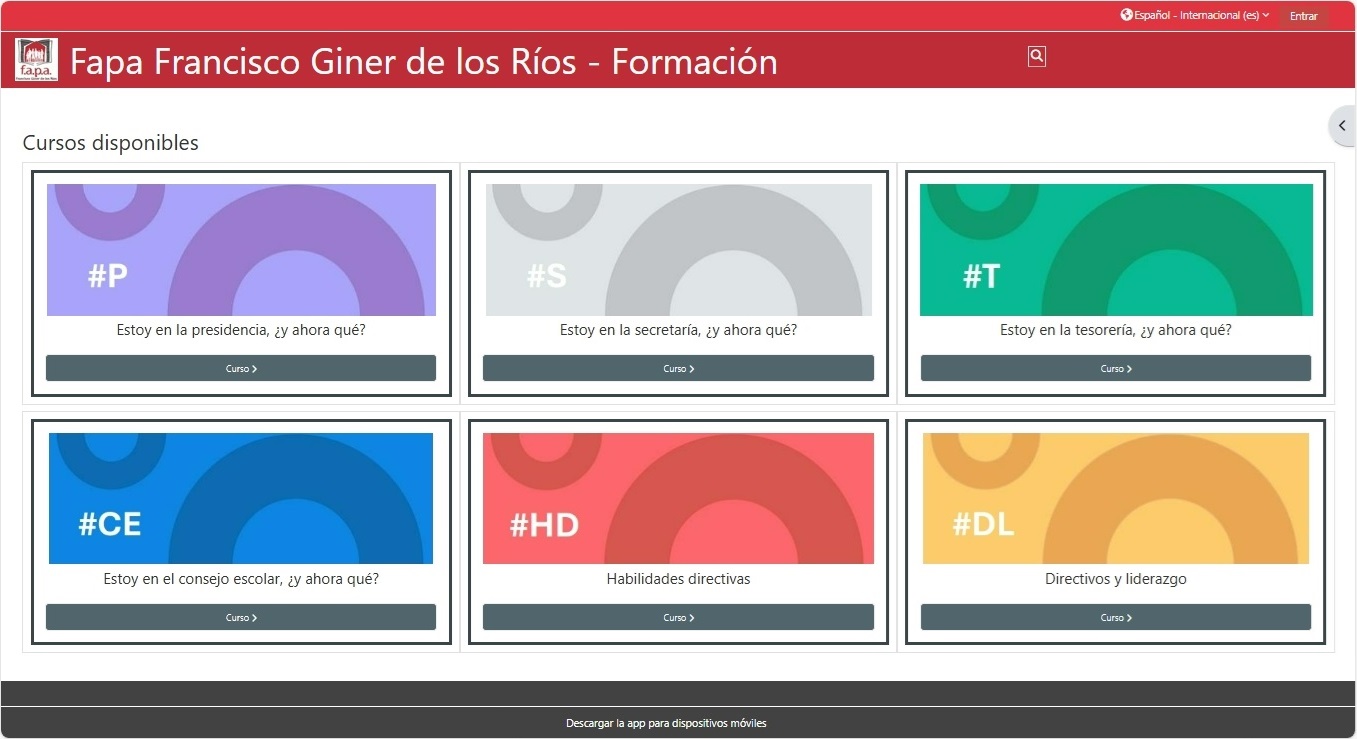Viewport: 1357px width, 739px height.
Task: Open Fapa Francisco Giner de los Ríos - Formación title
Action: (424, 62)
